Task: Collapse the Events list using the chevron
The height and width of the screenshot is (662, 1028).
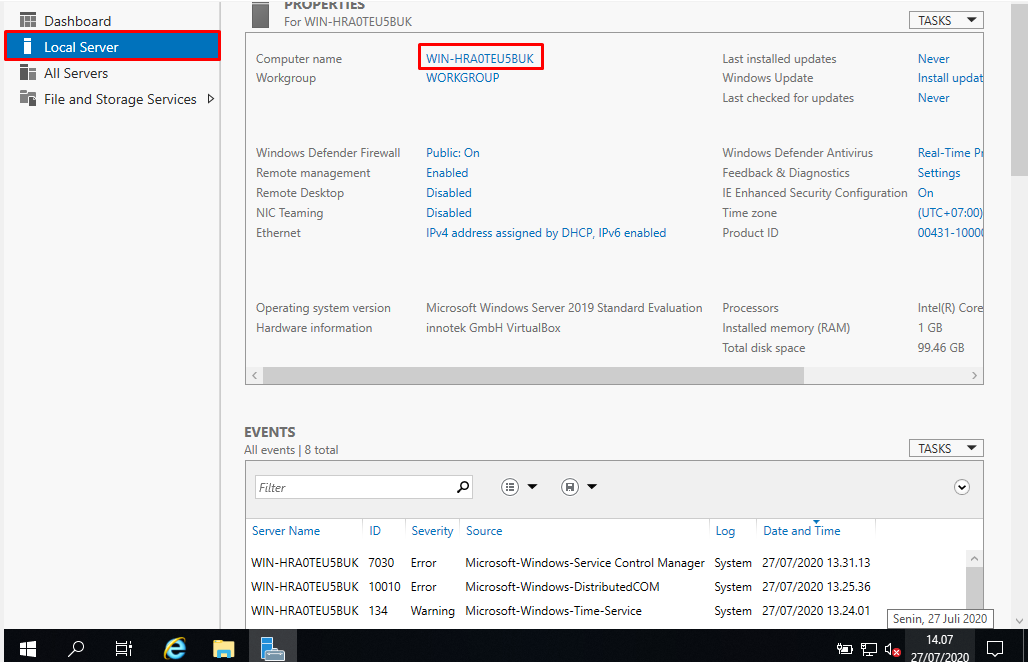Action: [961, 486]
